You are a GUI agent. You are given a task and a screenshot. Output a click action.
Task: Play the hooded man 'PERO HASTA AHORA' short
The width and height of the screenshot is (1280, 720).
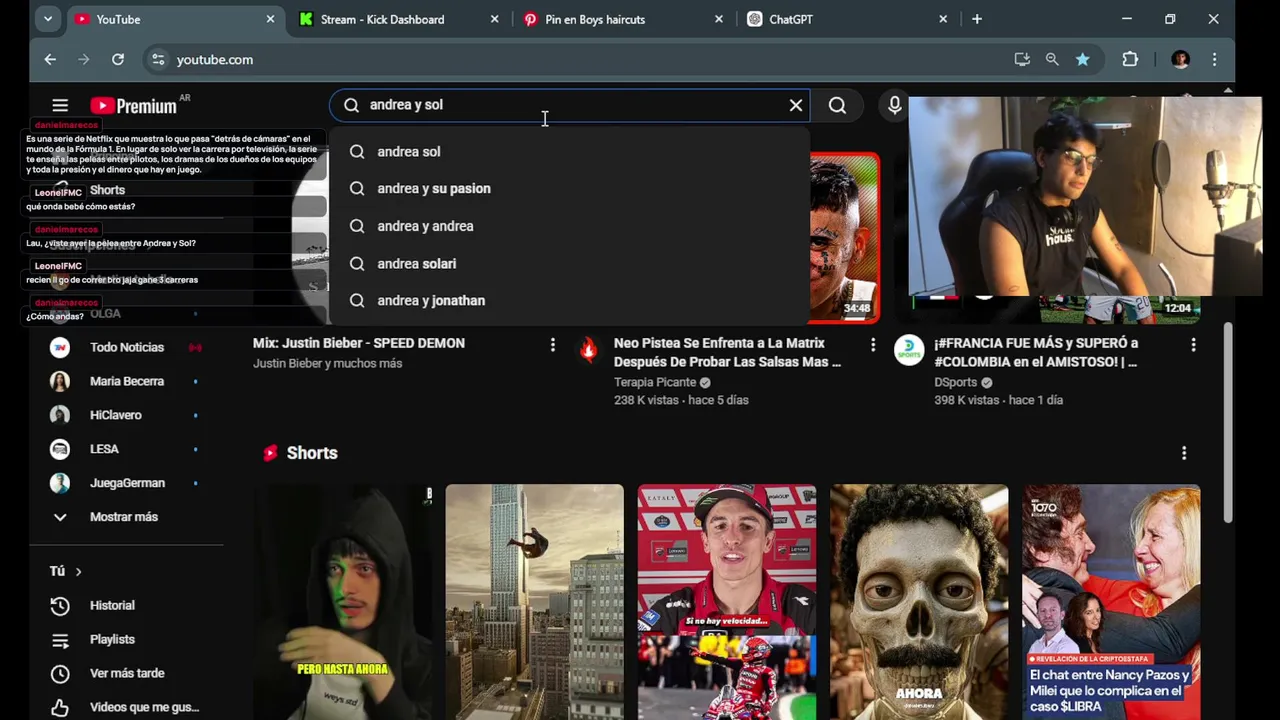(342, 602)
